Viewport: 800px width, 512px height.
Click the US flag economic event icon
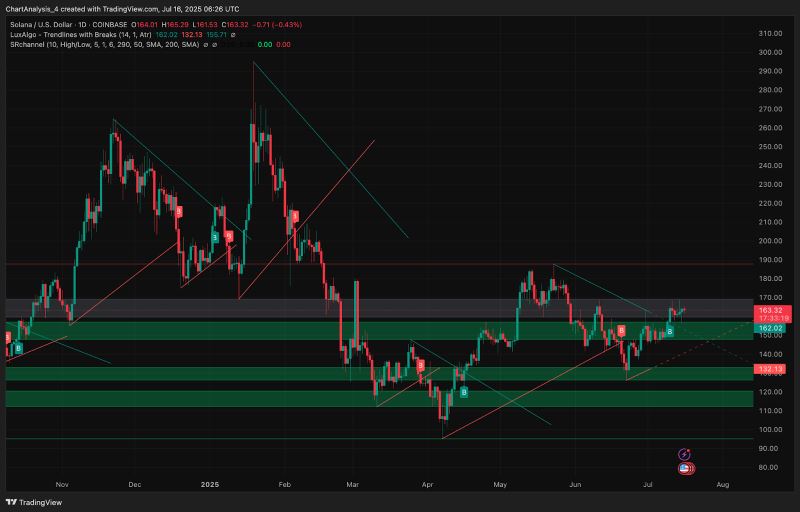(686, 467)
